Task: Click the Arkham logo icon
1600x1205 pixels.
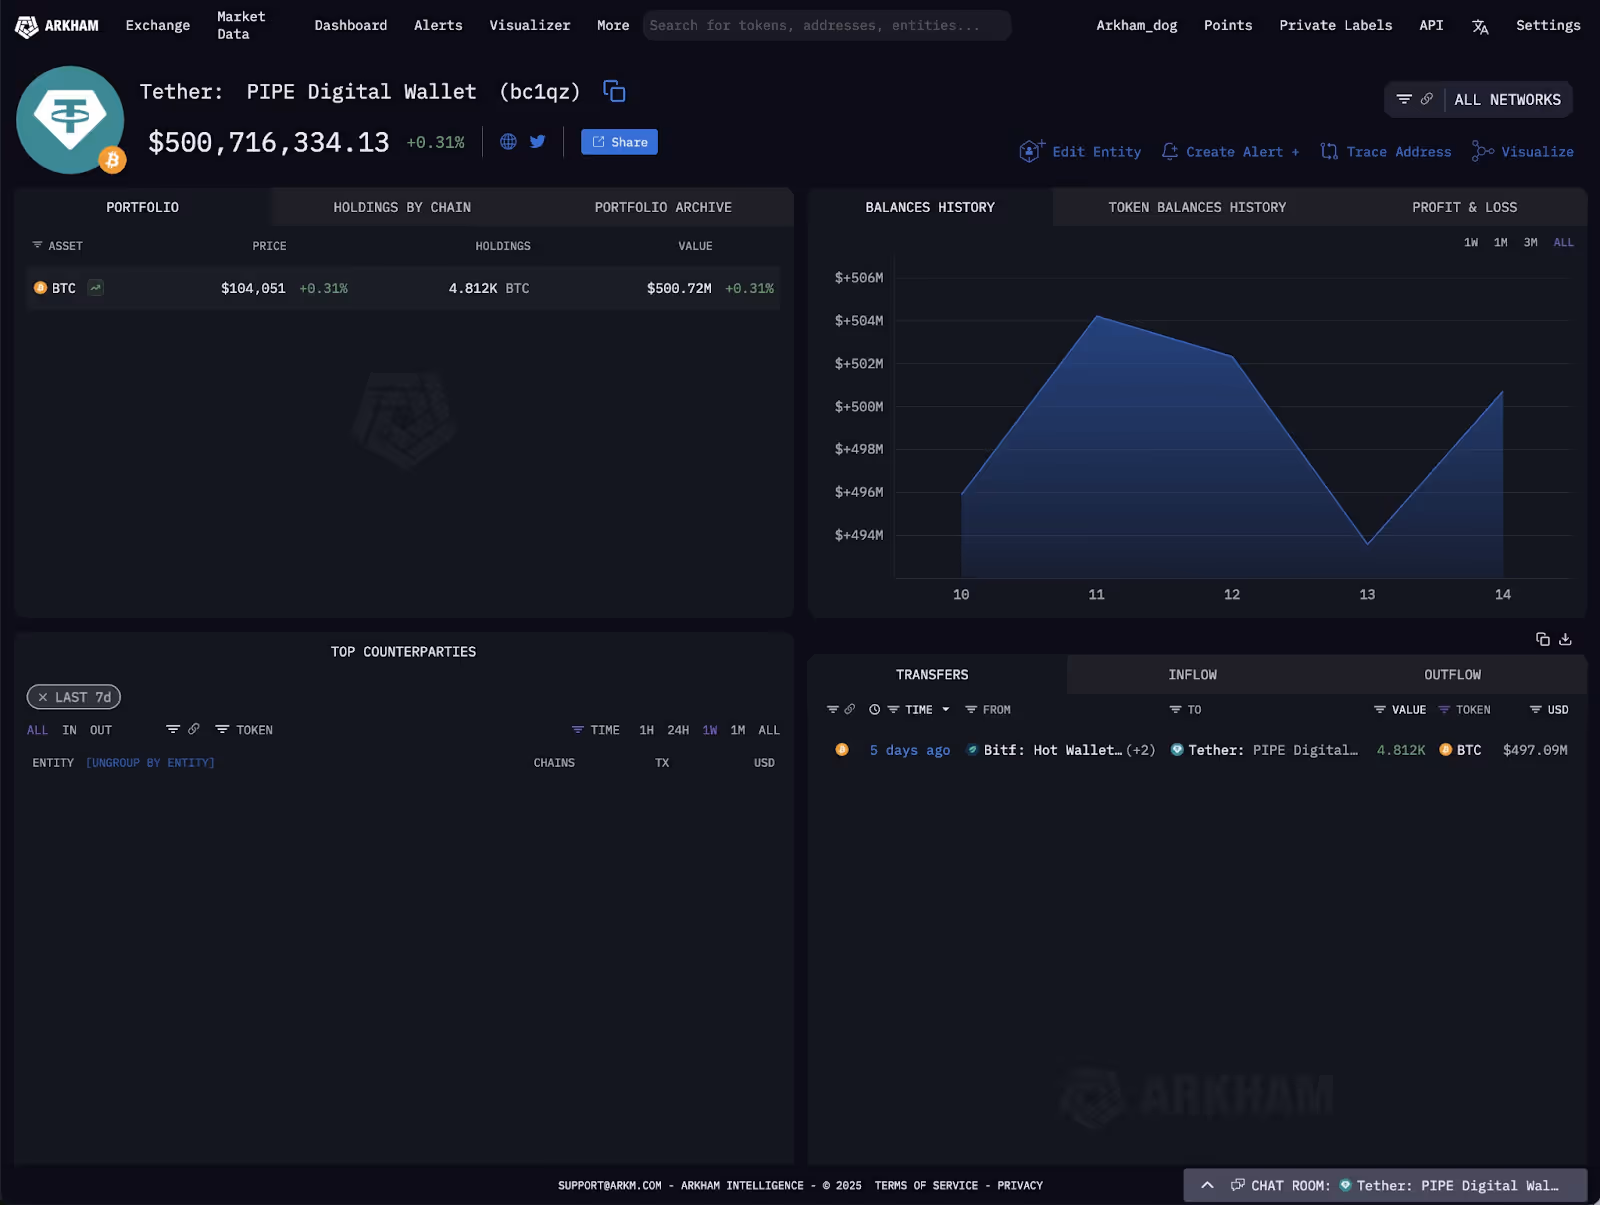Action: [x=27, y=26]
